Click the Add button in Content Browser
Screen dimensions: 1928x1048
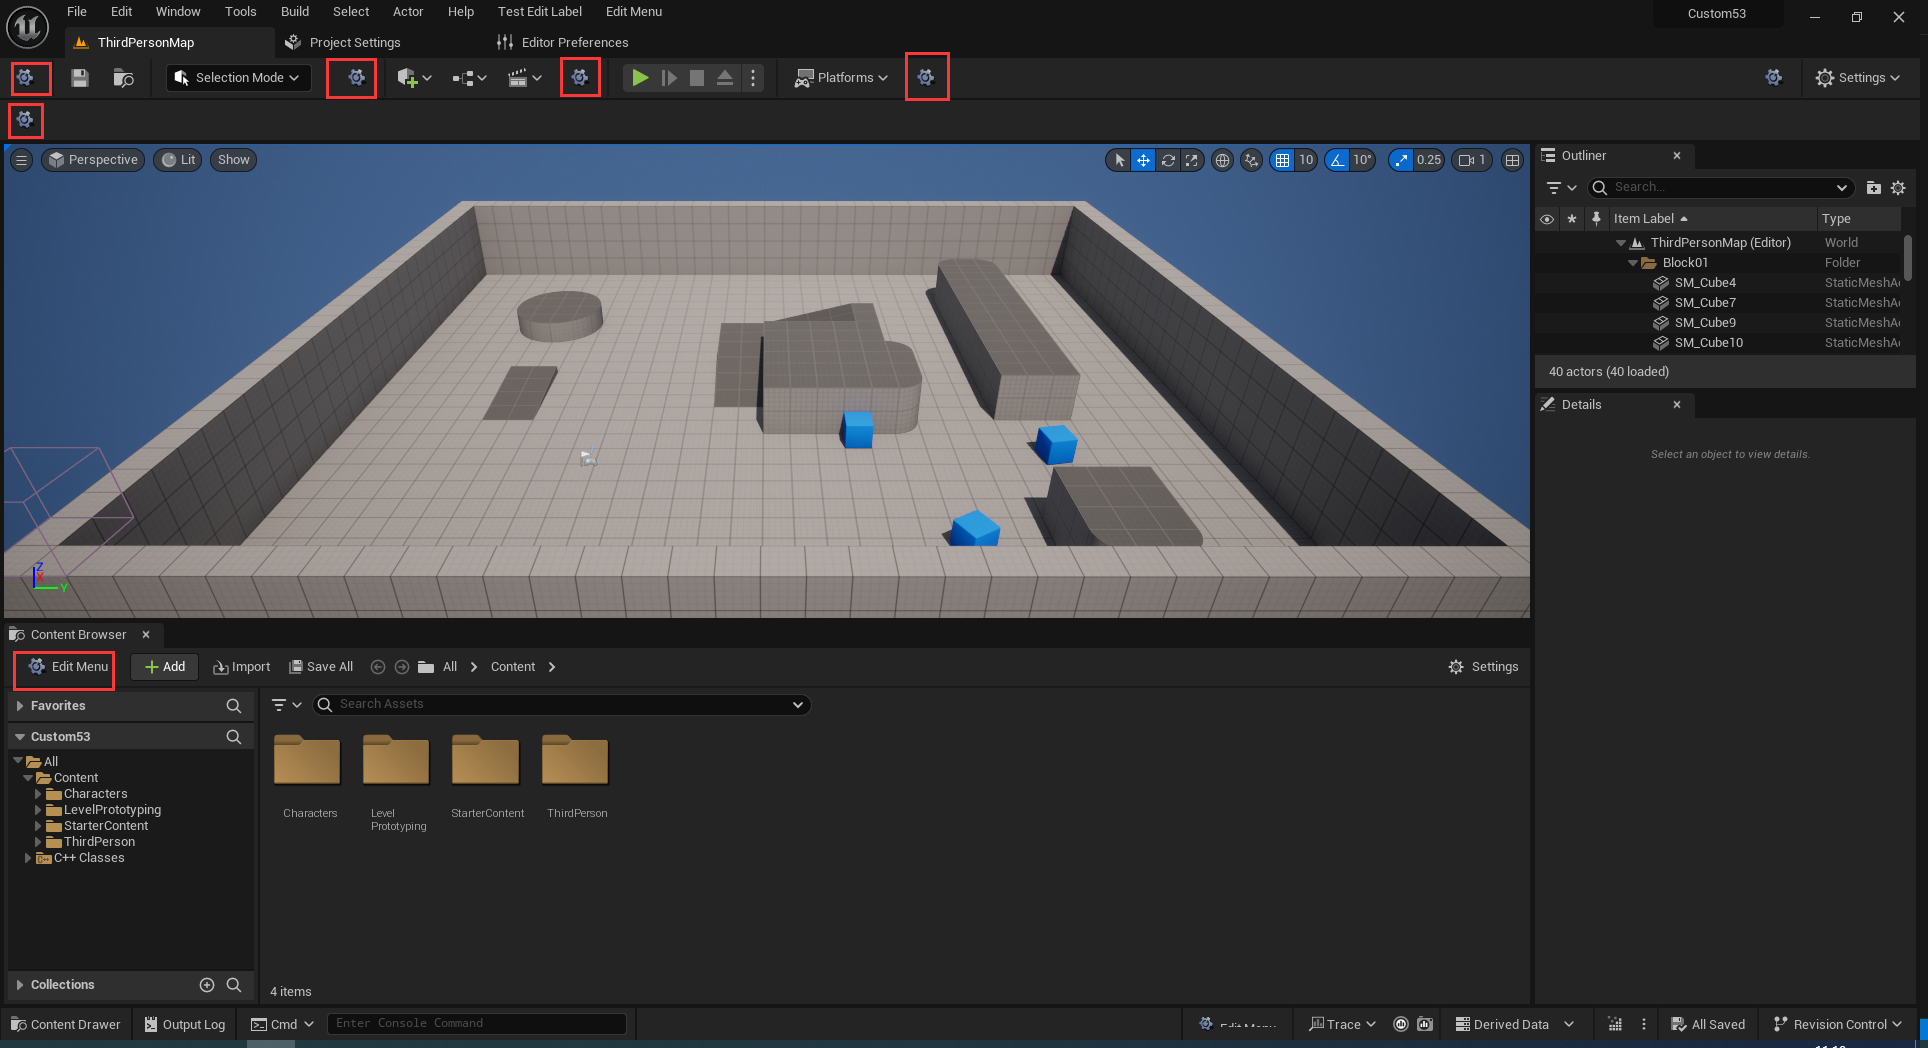pyautogui.click(x=165, y=667)
